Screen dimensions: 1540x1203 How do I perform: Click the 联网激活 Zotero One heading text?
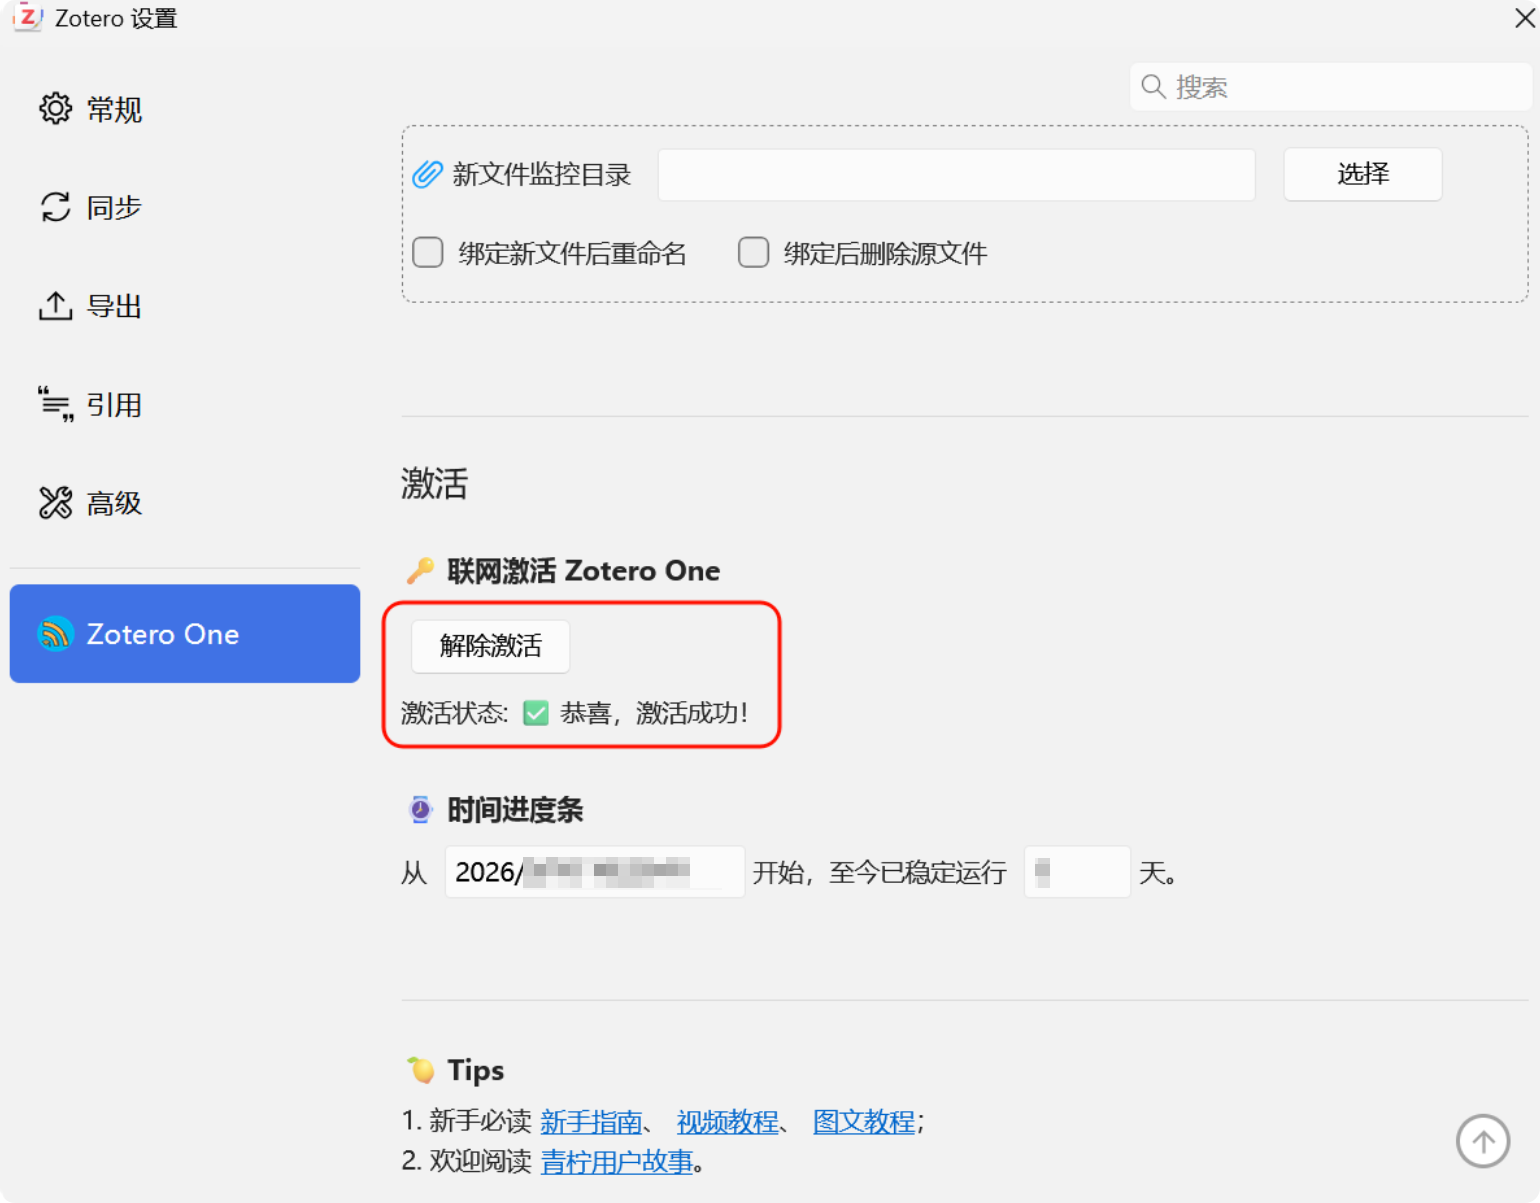pyautogui.click(x=584, y=570)
